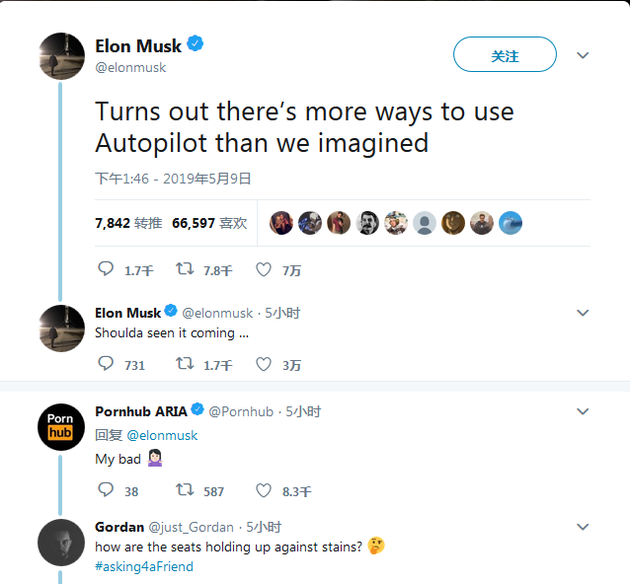
Task: View the 7,842 转推 retweets list
Action: (129, 223)
